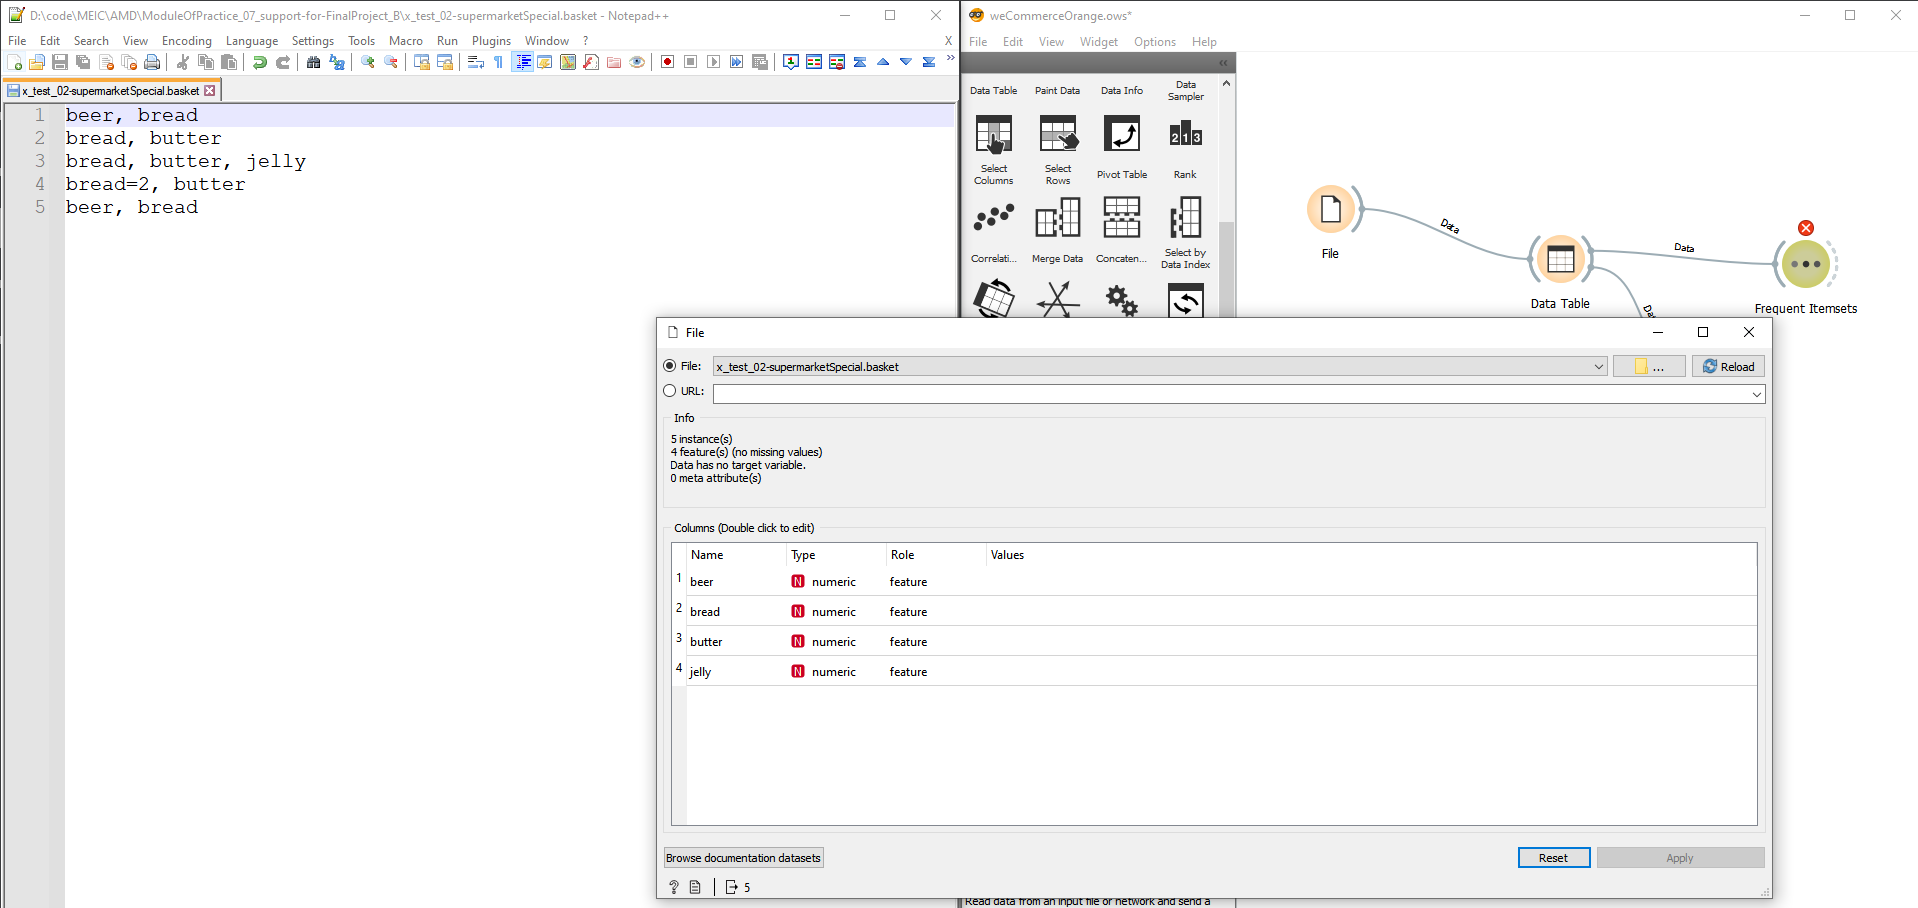This screenshot has width=1918, height=908.
Task: Click the green Undo arrow in Notepad++
Action: [260, 62]
